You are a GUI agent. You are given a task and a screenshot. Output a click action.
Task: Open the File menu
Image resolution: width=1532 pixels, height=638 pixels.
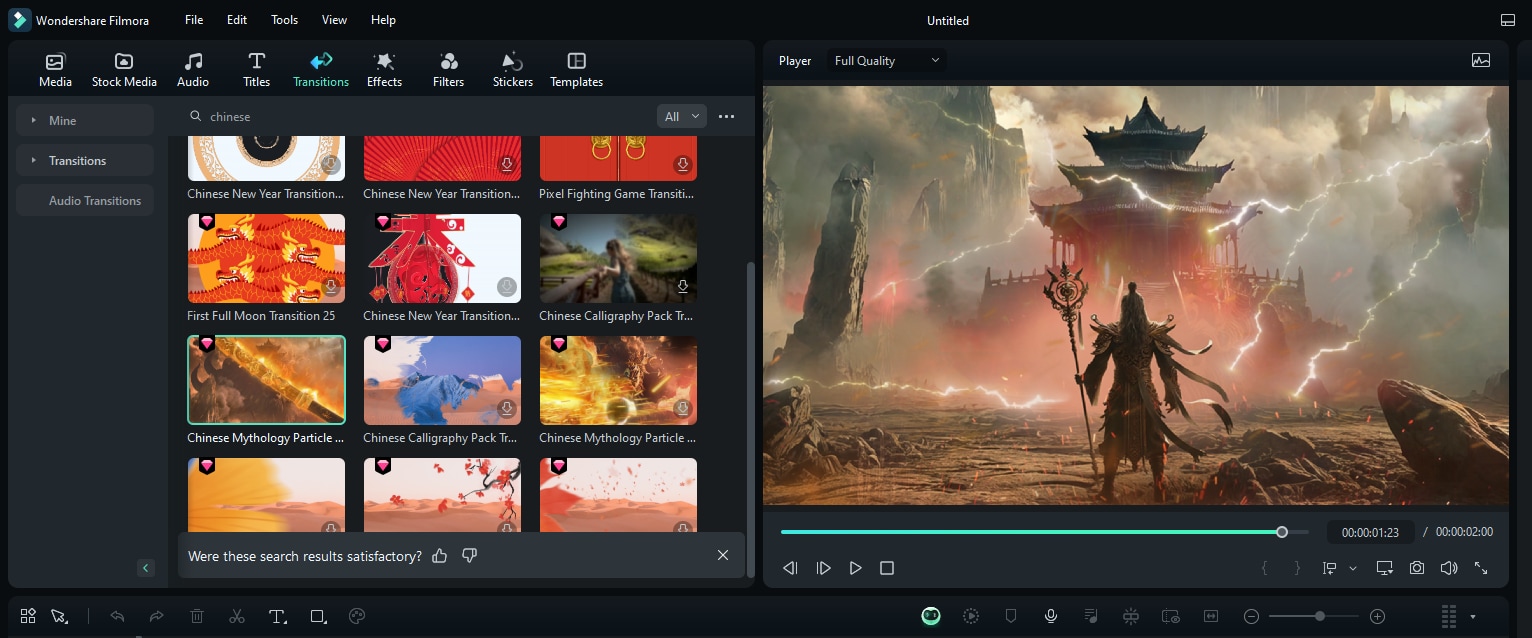tap(193, 19)
